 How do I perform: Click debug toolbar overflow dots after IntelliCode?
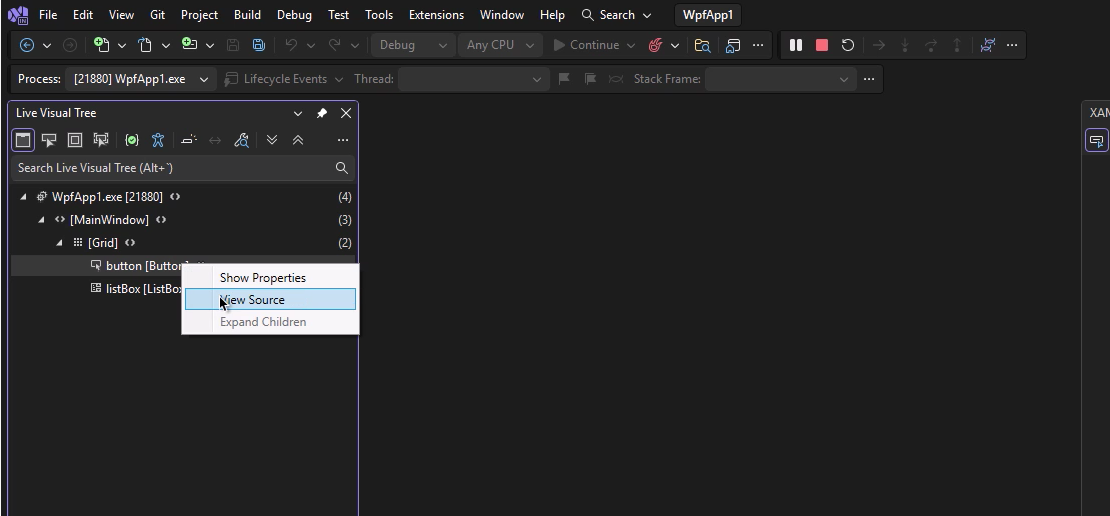[x=1012, y=45]
